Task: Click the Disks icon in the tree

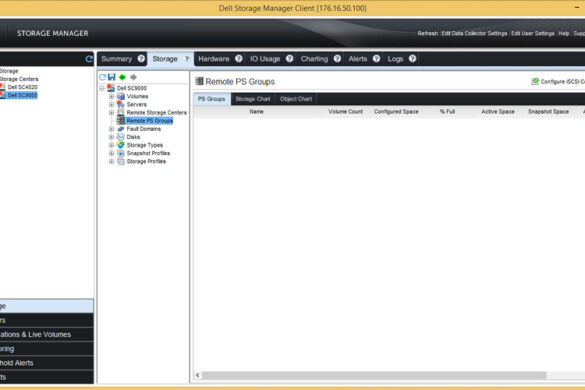Action: click(121, 137)
